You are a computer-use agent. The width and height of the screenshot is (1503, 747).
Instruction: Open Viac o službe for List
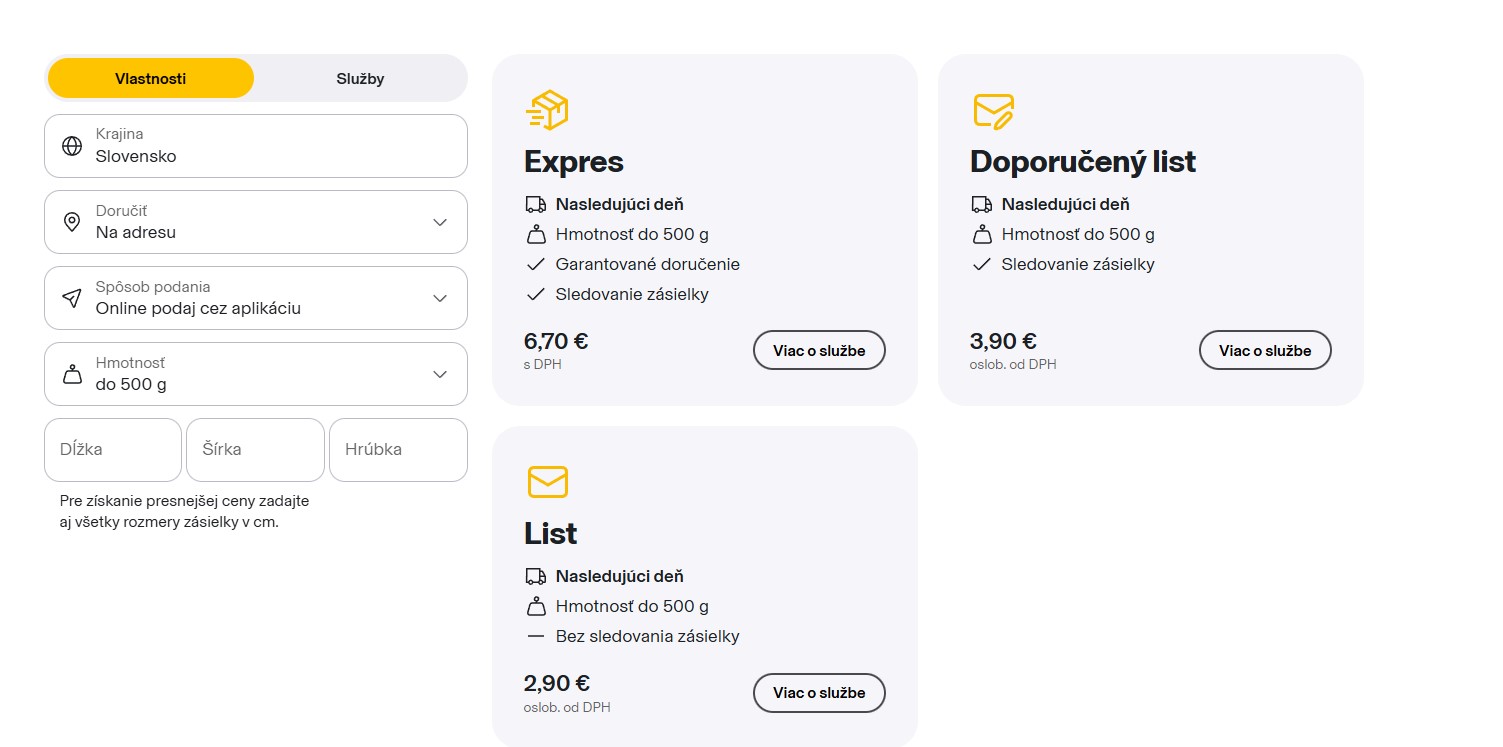(x=818, y=692)
